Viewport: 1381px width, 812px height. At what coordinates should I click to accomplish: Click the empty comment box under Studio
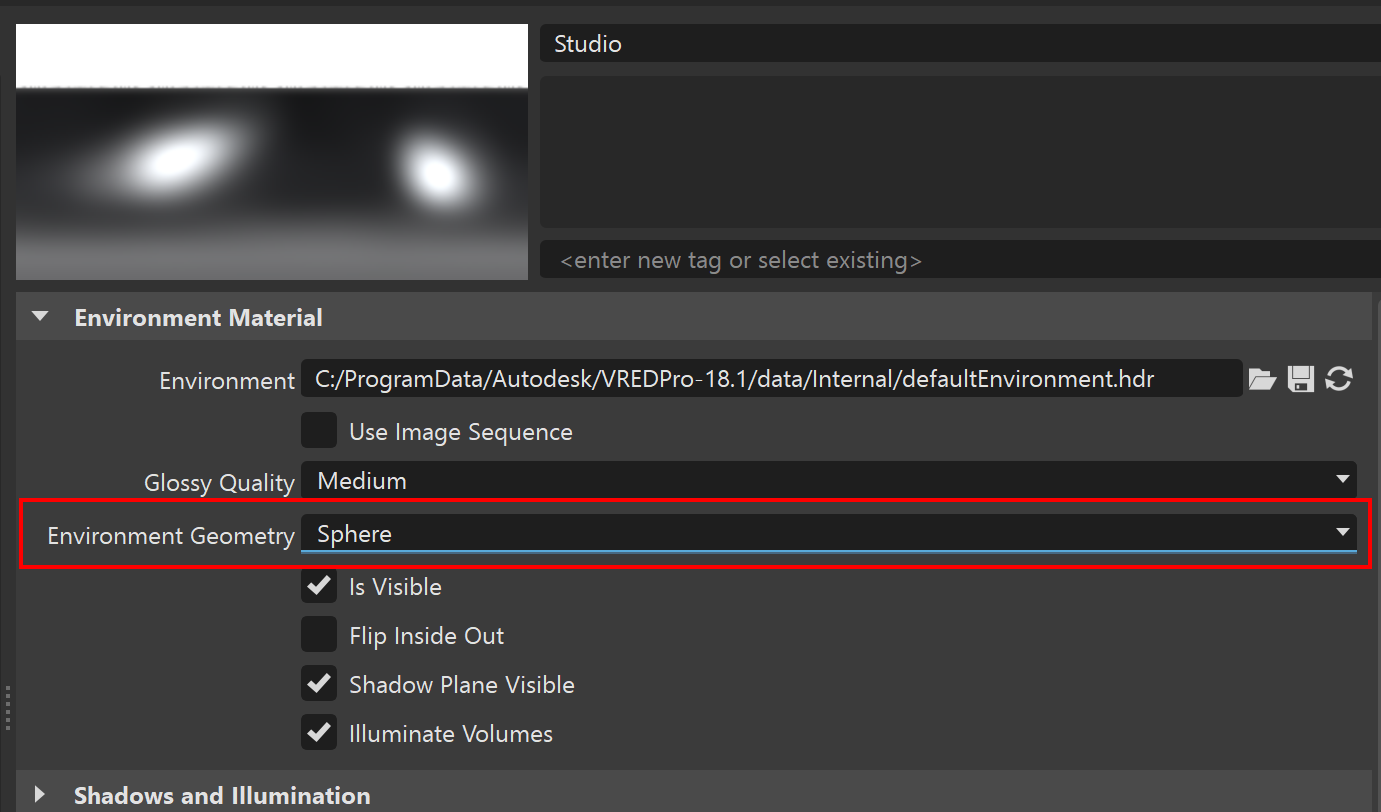tap(958, 152)
